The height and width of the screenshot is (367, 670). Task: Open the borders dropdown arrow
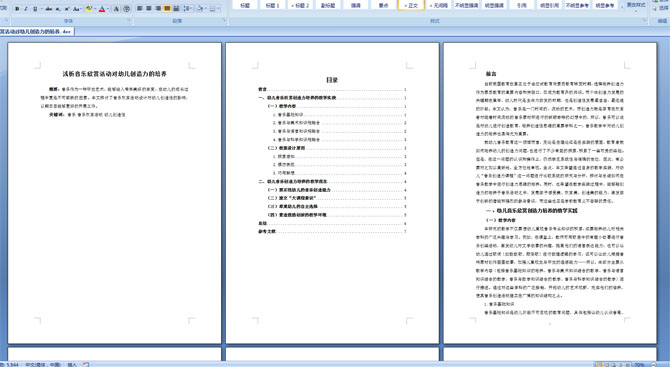coord(218,9)
